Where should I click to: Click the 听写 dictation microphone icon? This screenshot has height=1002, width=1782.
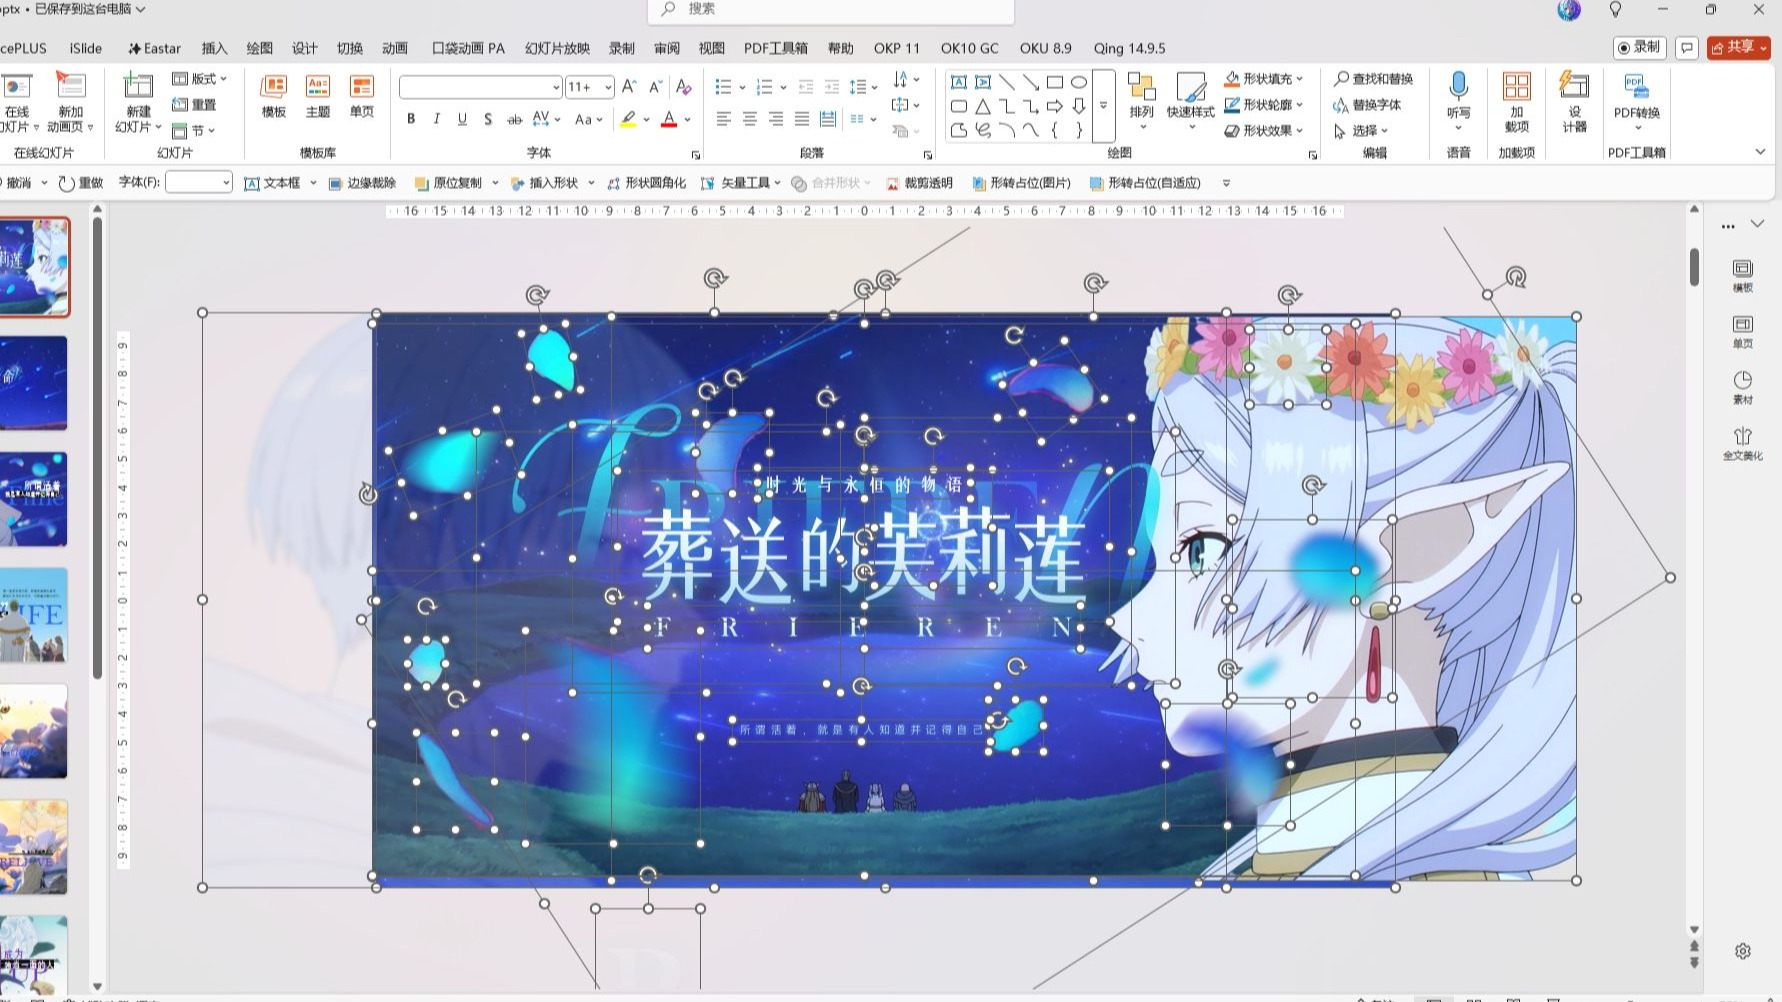click(1459, 100)
